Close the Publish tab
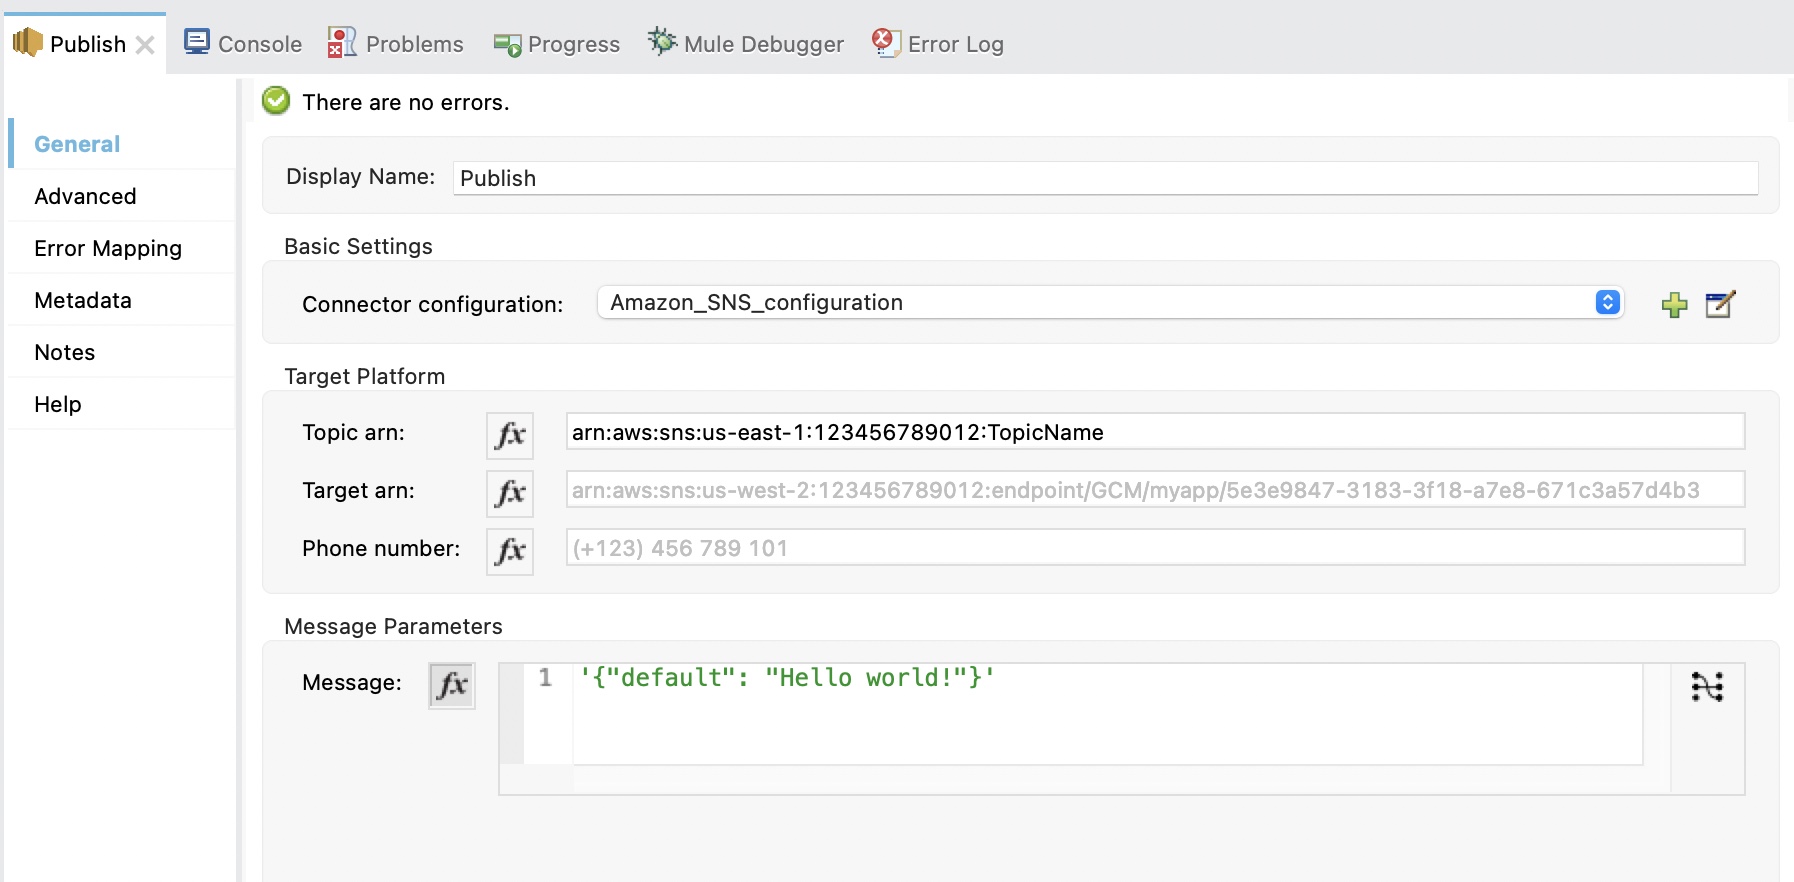Screen dimensions: 1794x882 (145, 45)
